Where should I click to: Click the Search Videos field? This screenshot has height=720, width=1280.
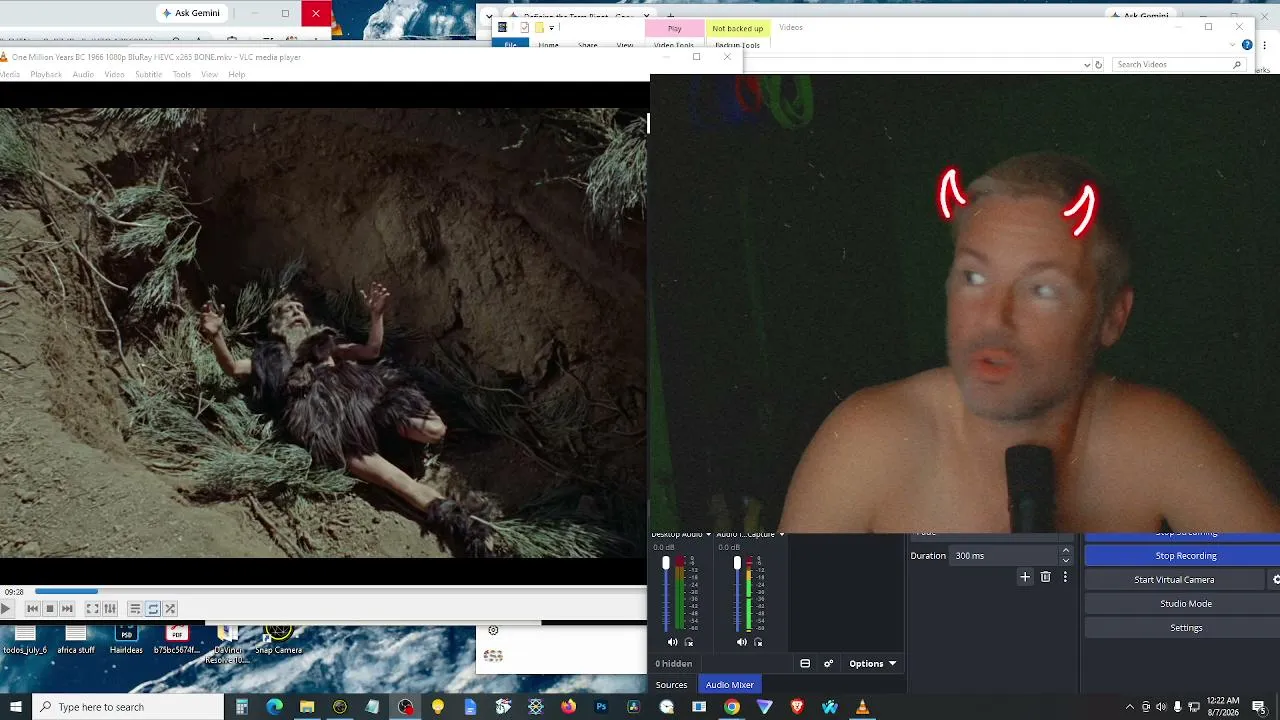(x=1178, y=65)
